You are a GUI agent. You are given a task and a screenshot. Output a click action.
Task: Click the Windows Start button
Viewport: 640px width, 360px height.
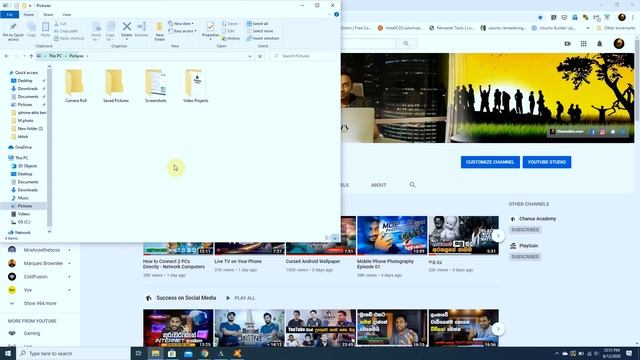[x=8, y=353]
